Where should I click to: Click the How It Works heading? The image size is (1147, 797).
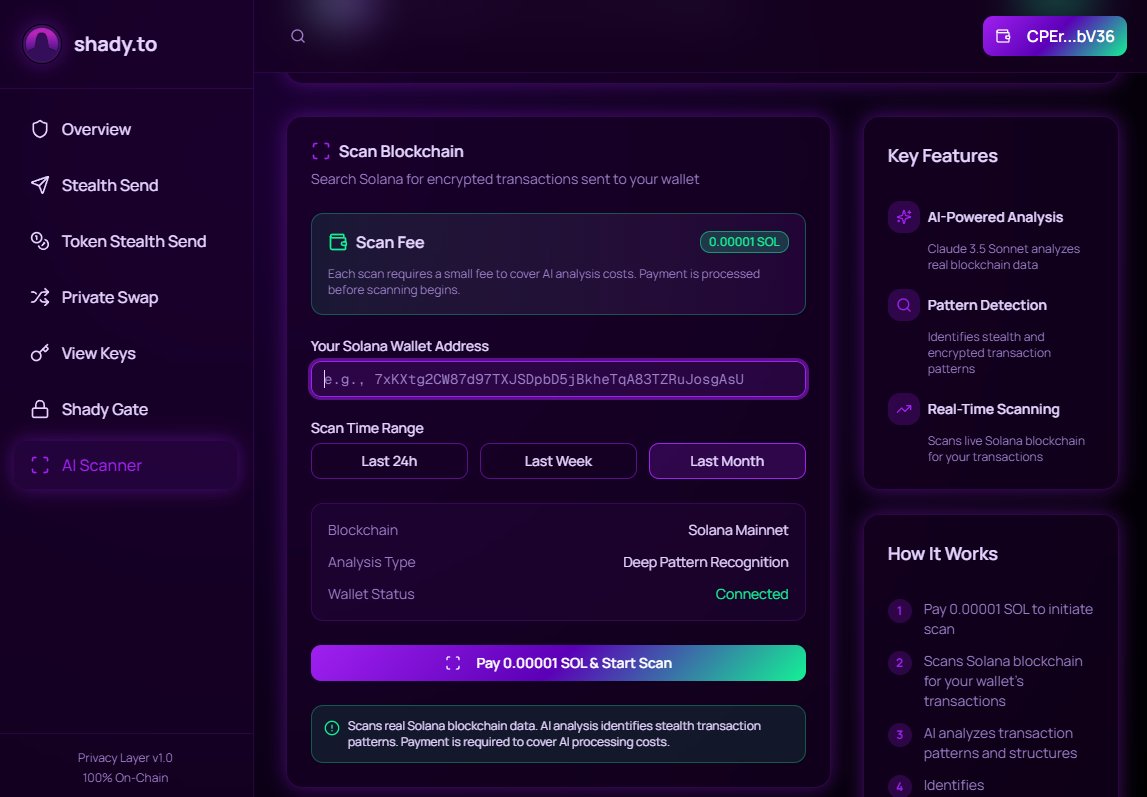[942, 554]
